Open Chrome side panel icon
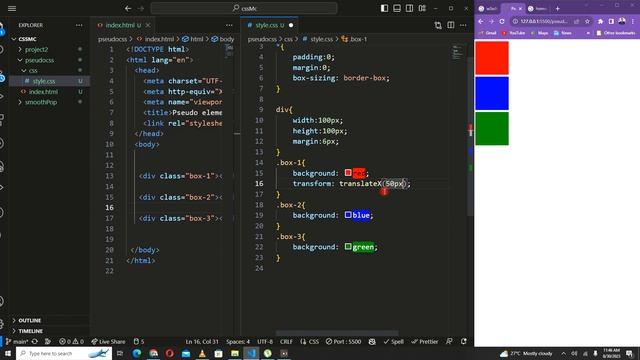640x360 pixels. coord(611,21)
